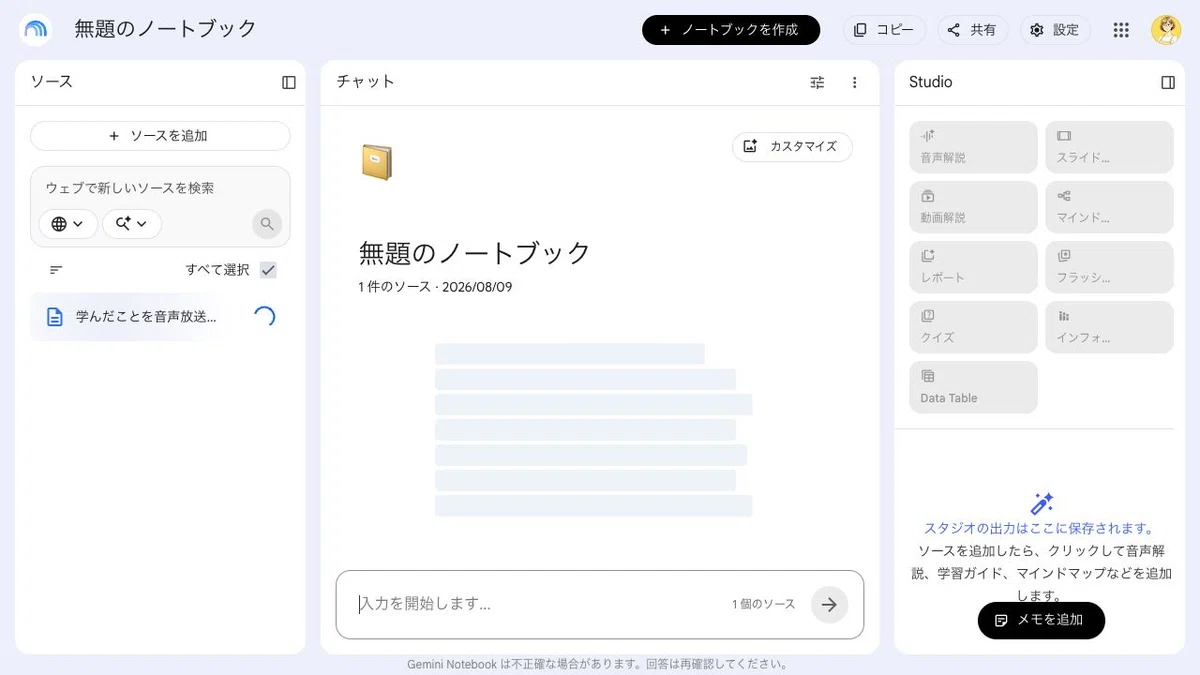
Task: Click the 1 件のソース · 2026/08/09 text
Action: click(x=436, y=287)
